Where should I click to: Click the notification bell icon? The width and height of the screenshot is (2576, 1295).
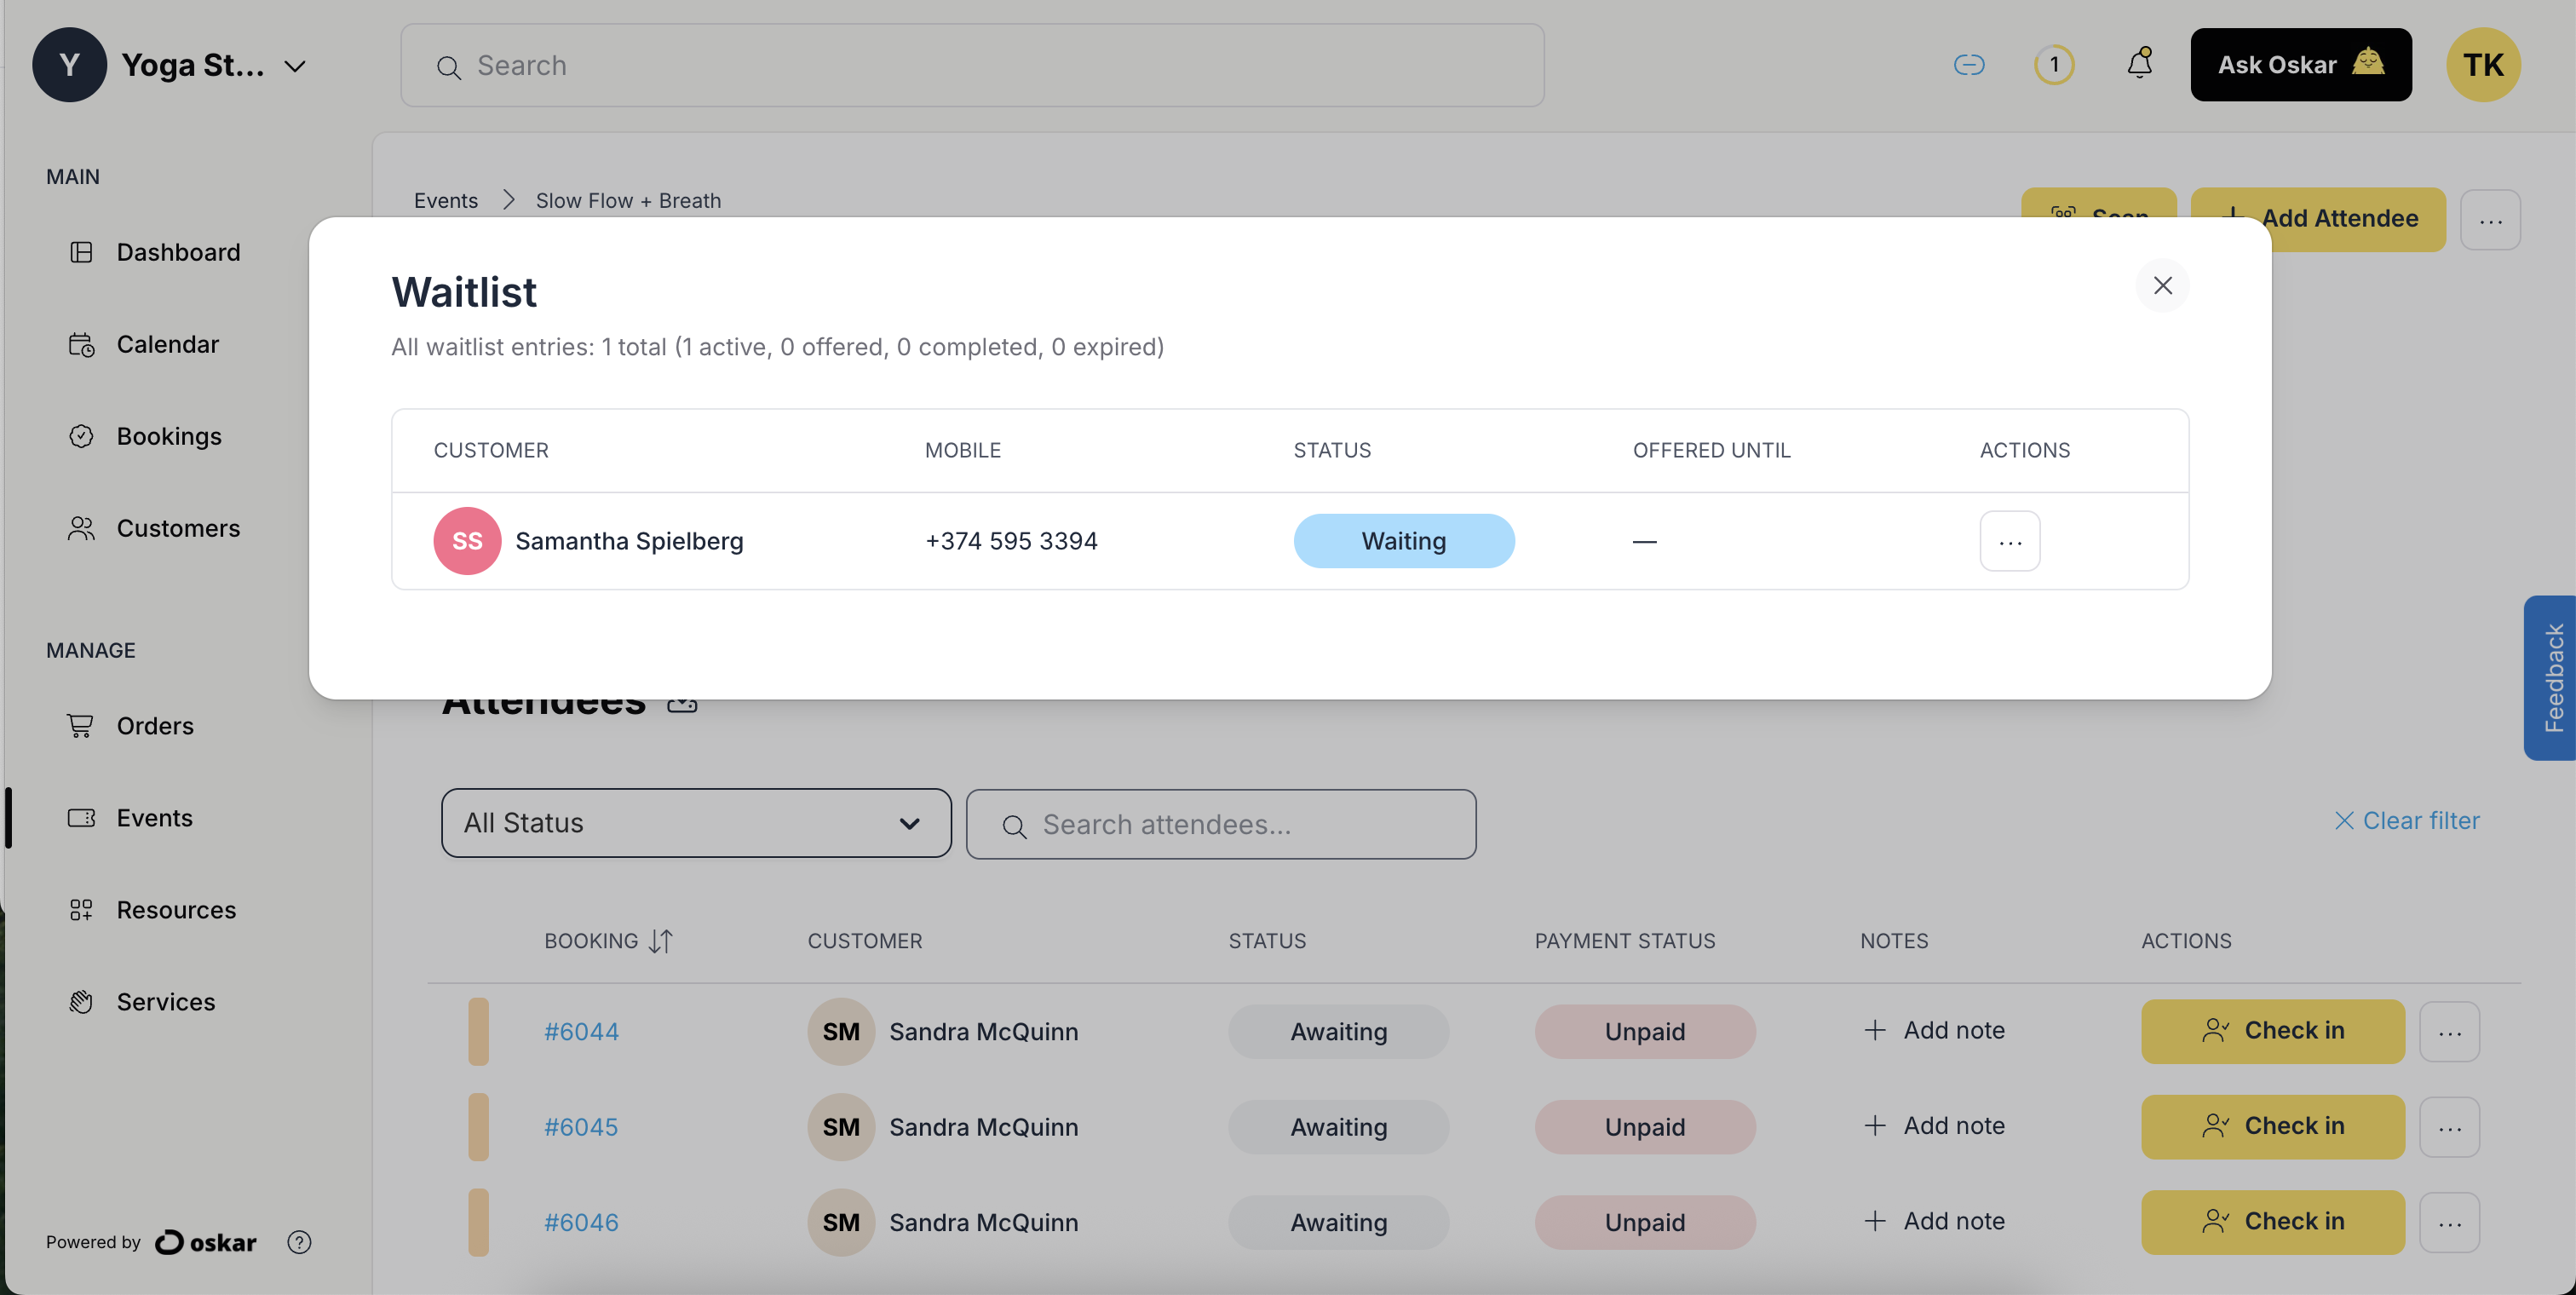click(x=2139, y=65)
